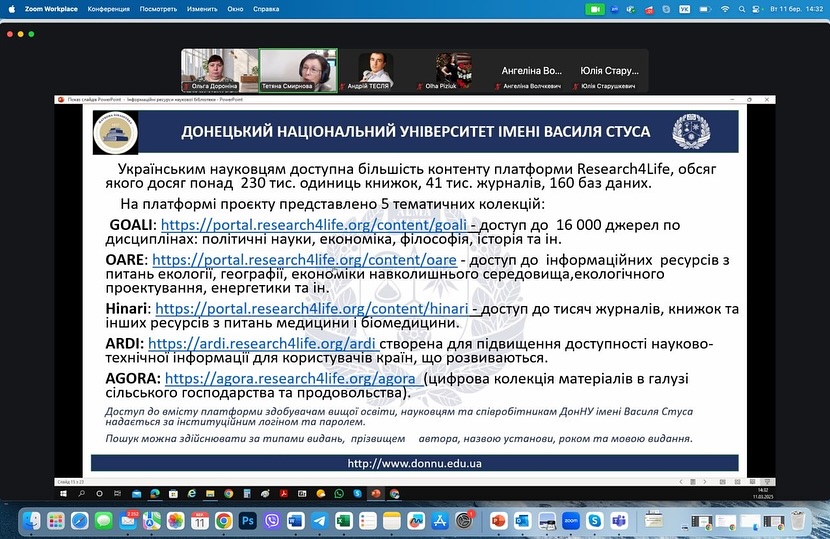
Task: Open Microsoft Teams in the dock
Action: click(x=619, y=521)
